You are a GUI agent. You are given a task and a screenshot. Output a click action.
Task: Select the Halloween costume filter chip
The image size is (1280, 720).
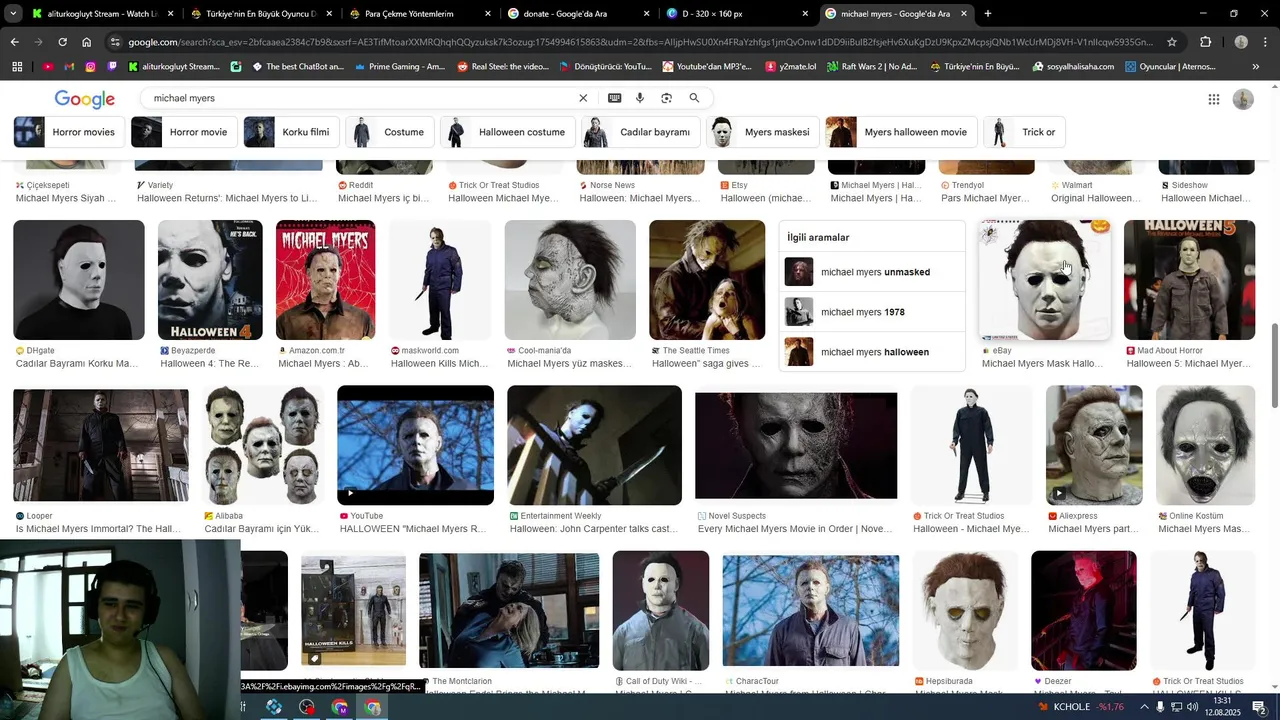(508, 132)
